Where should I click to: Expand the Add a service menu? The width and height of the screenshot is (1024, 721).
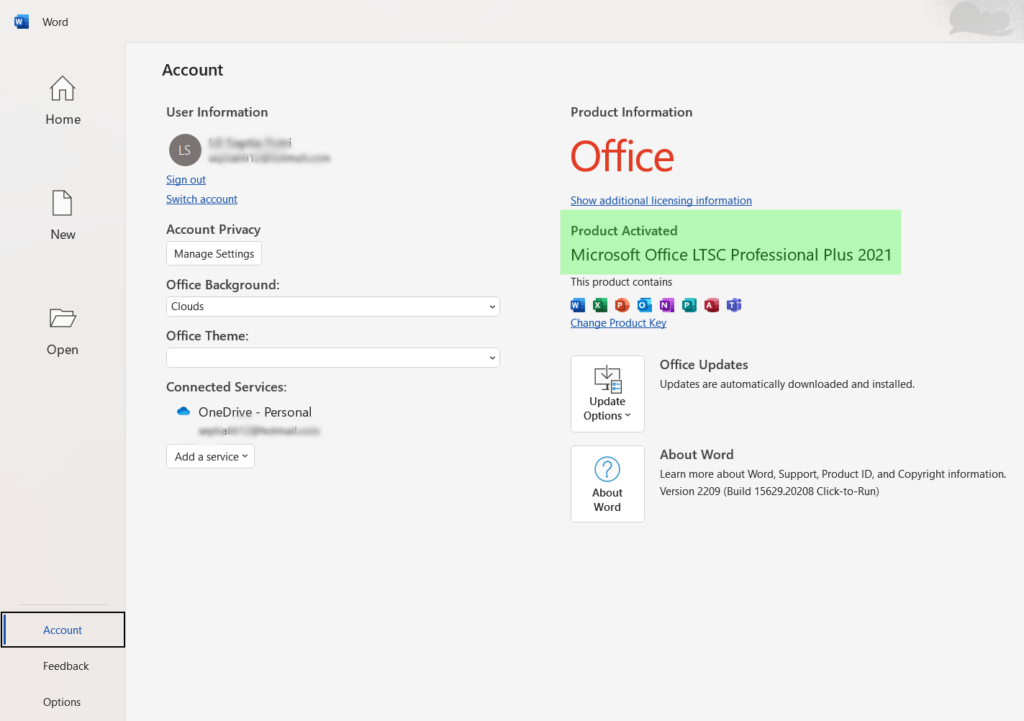(x=210, y=455)
